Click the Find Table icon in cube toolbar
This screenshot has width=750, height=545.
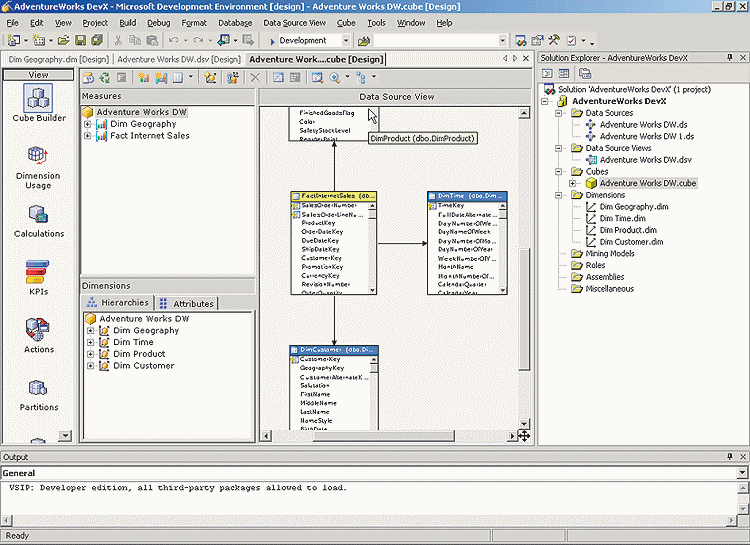(317, 78)
